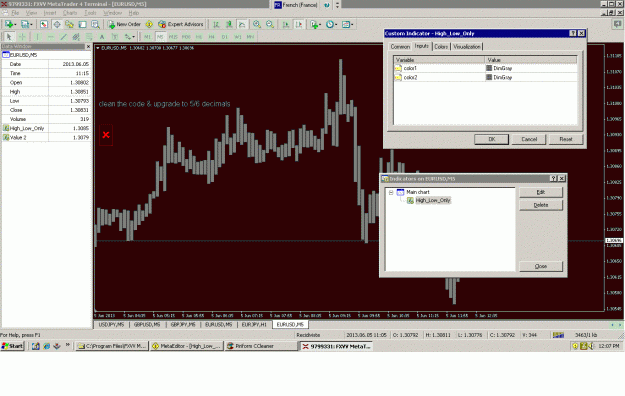The width and height of the screenshot is (625, 396).
Task: Open the Navigator panel icon
Action: (x=69, y=24)
